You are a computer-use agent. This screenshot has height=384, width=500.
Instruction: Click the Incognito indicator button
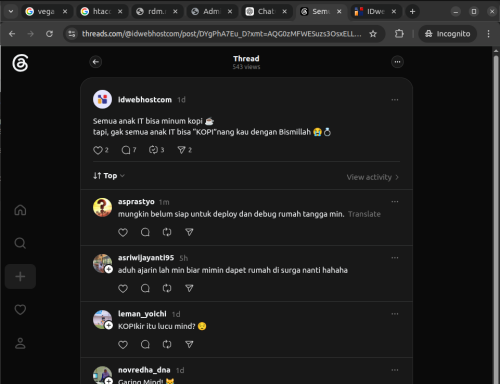448,34
